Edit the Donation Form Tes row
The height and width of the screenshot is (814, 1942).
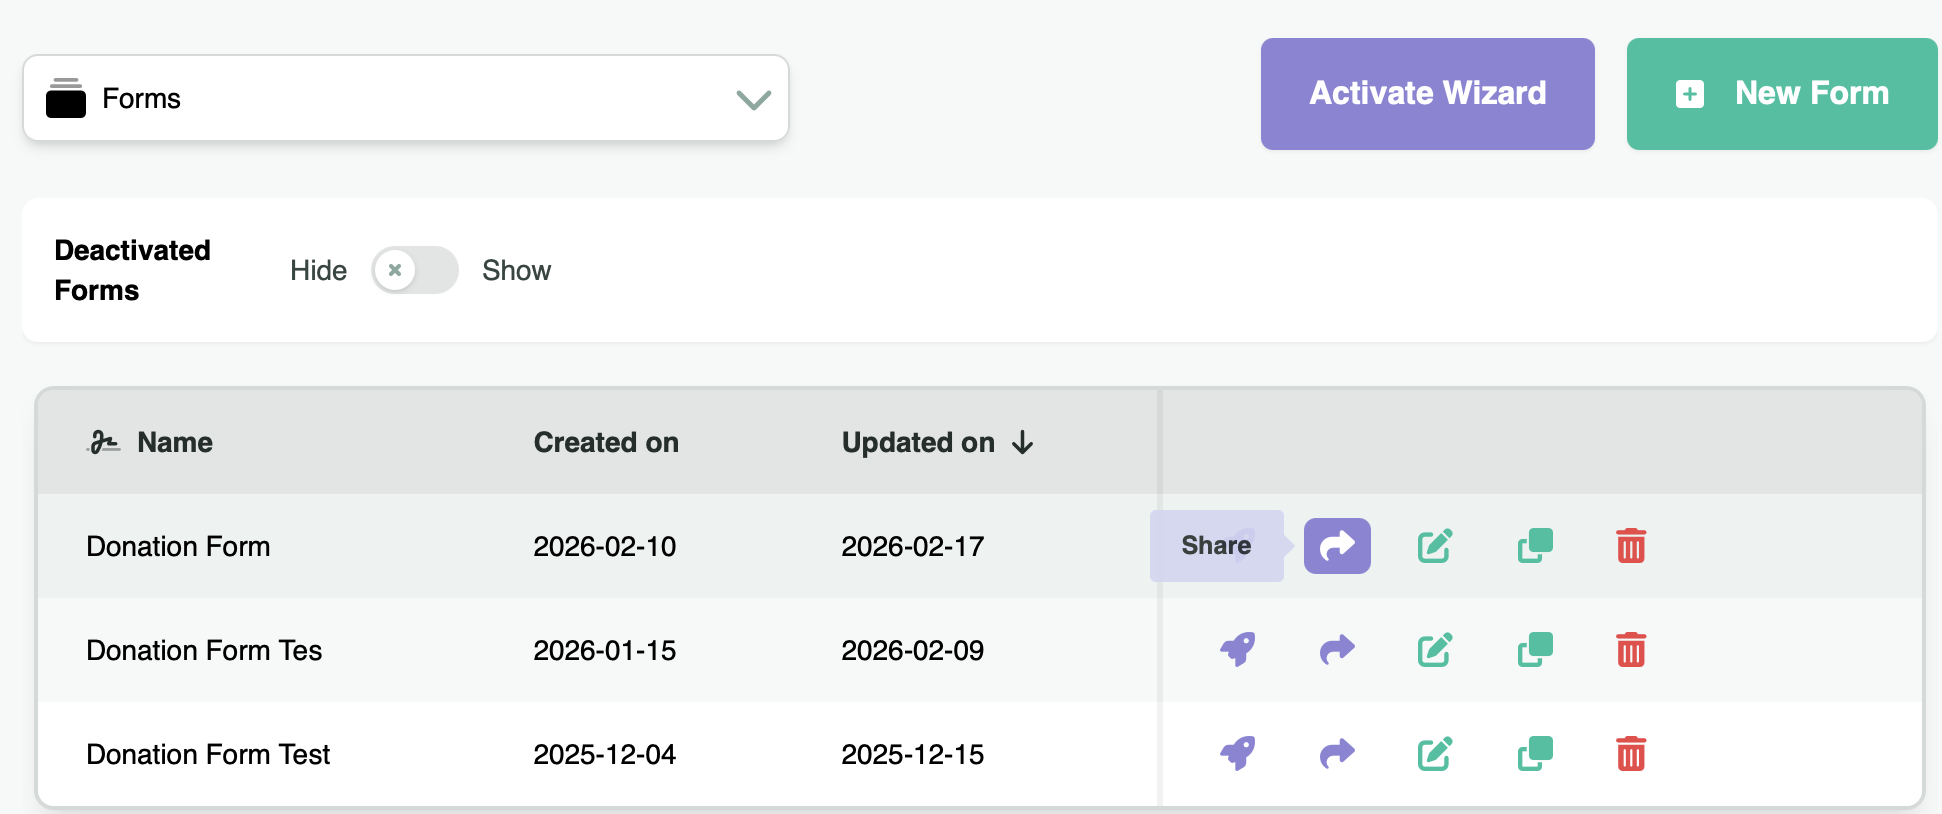(1434, 650)
